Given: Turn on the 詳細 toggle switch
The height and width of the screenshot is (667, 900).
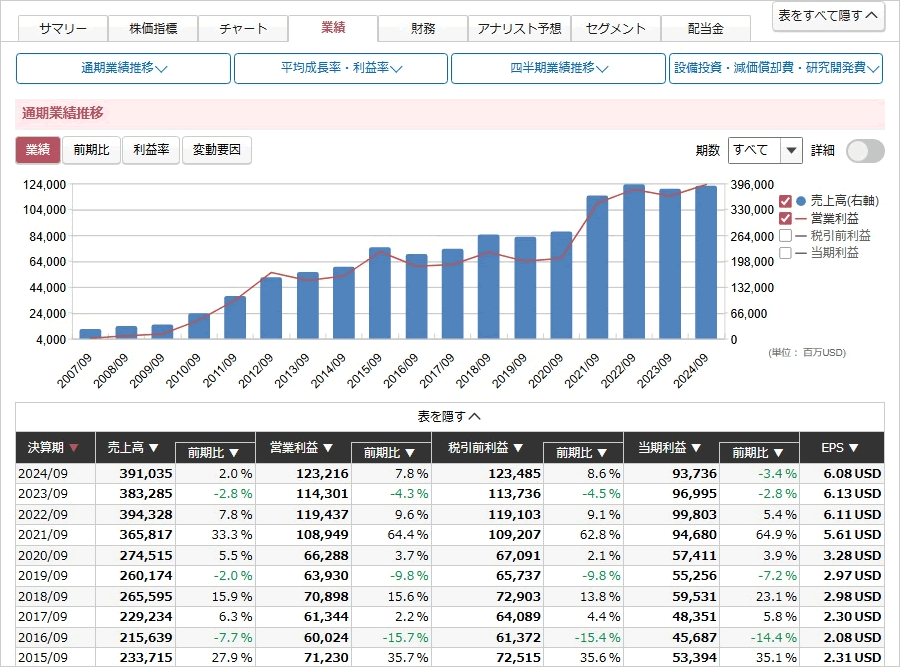Looking at the screenshot, I should coord(864,150).
